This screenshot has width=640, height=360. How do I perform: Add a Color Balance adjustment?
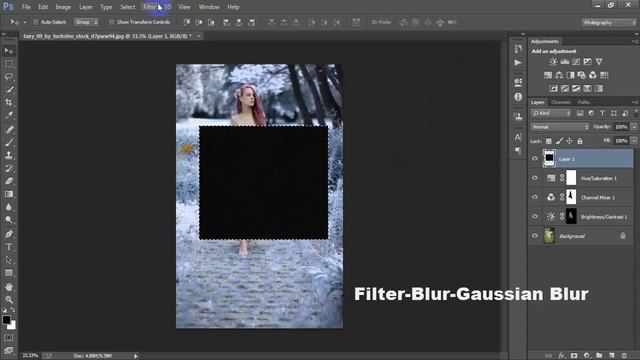point(559,75)
